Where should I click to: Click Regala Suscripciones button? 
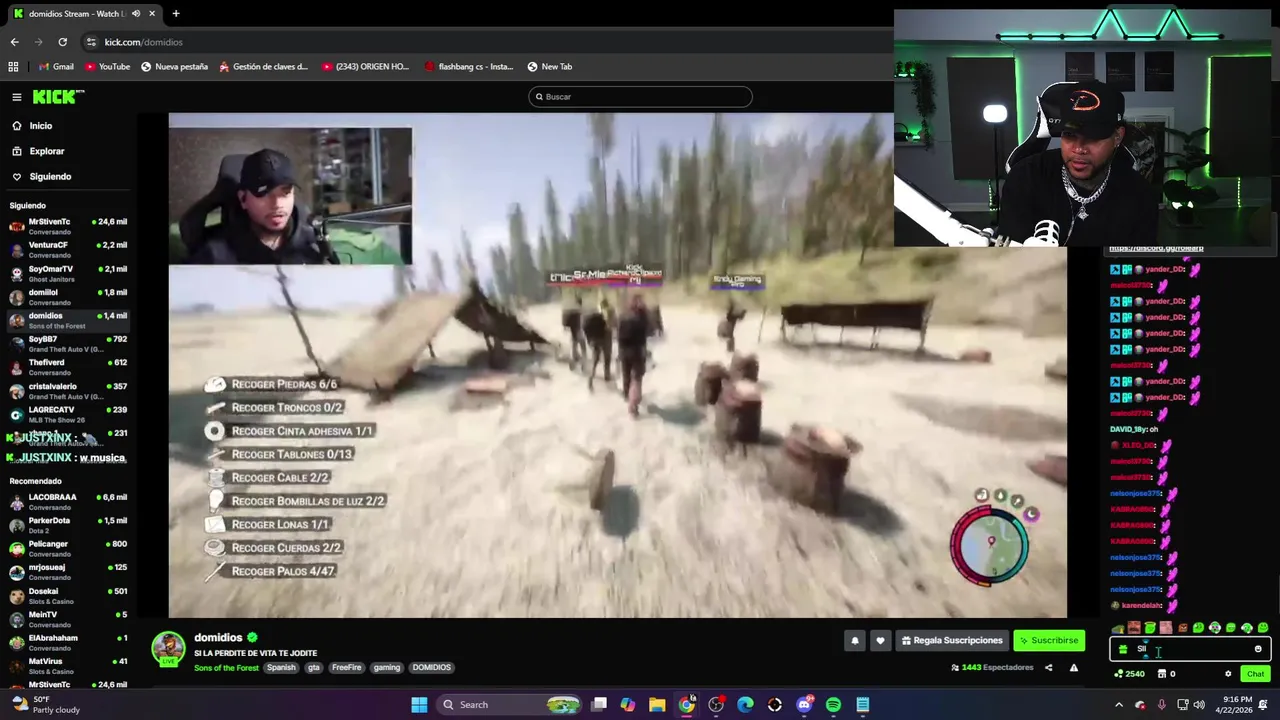click(952, 641)
